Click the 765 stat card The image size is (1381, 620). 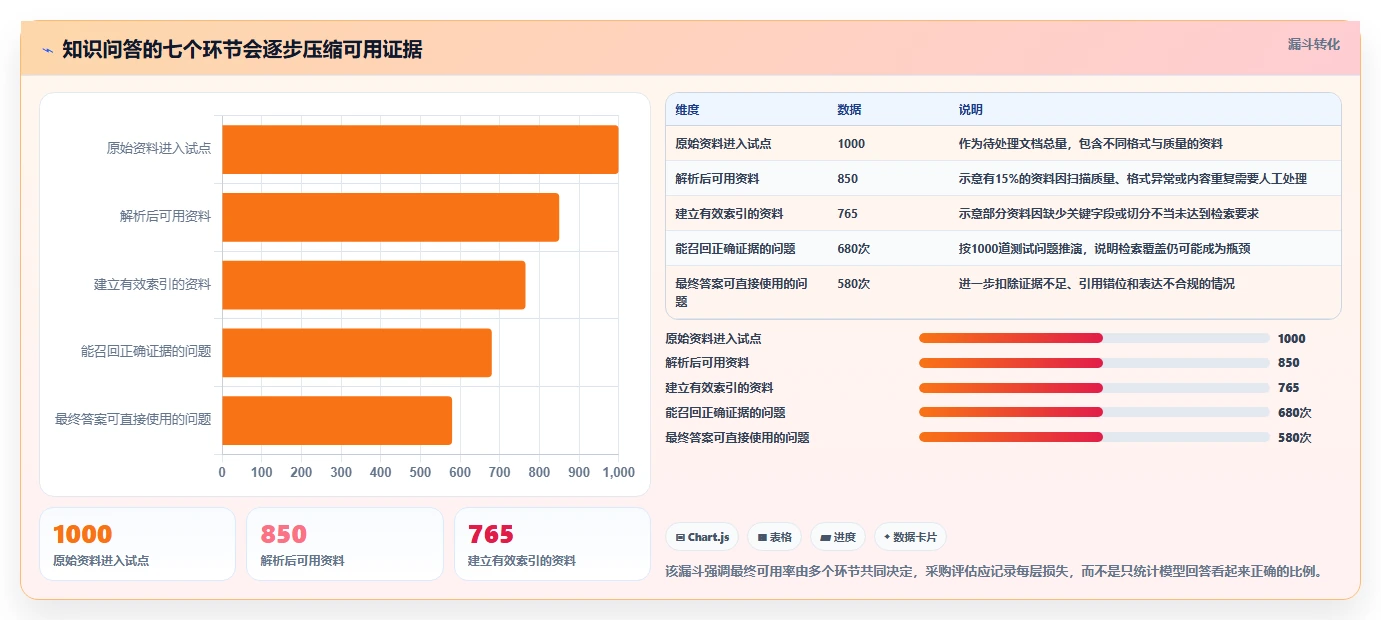(552, 544)
